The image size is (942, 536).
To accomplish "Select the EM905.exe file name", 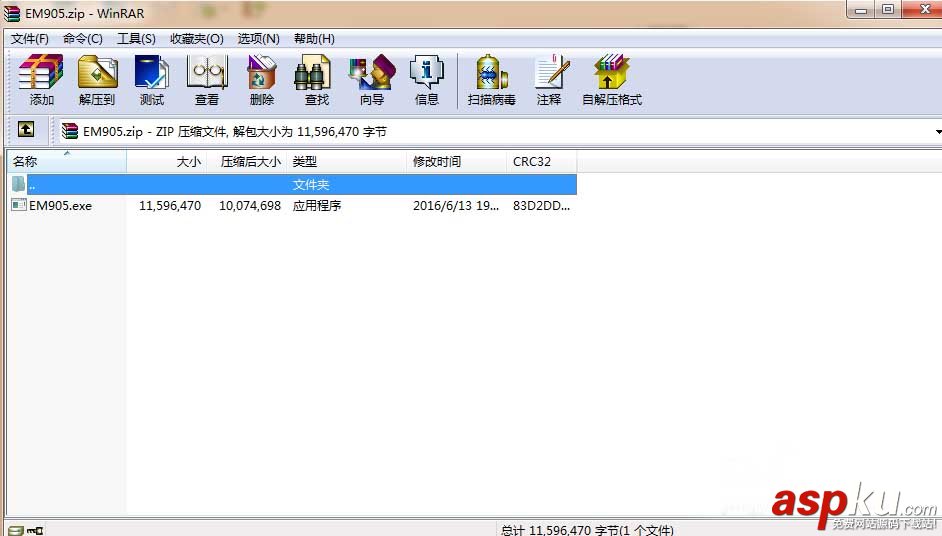I will [61, 206].
